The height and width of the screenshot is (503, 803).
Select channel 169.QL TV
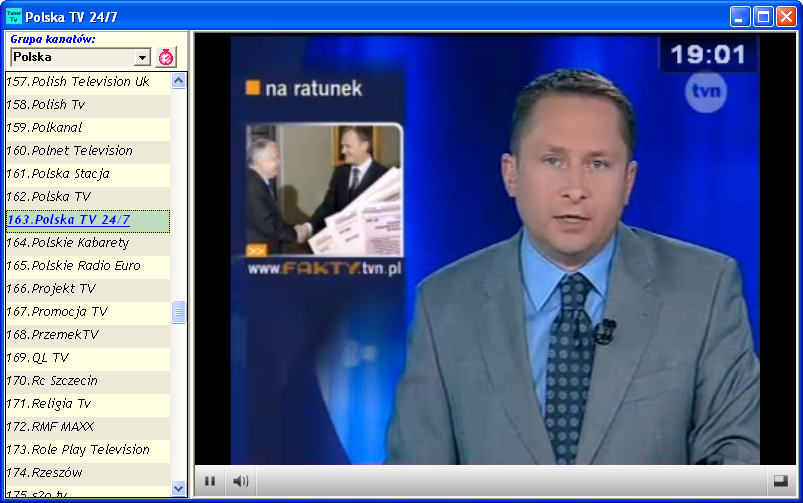click(x=88, y=358)
